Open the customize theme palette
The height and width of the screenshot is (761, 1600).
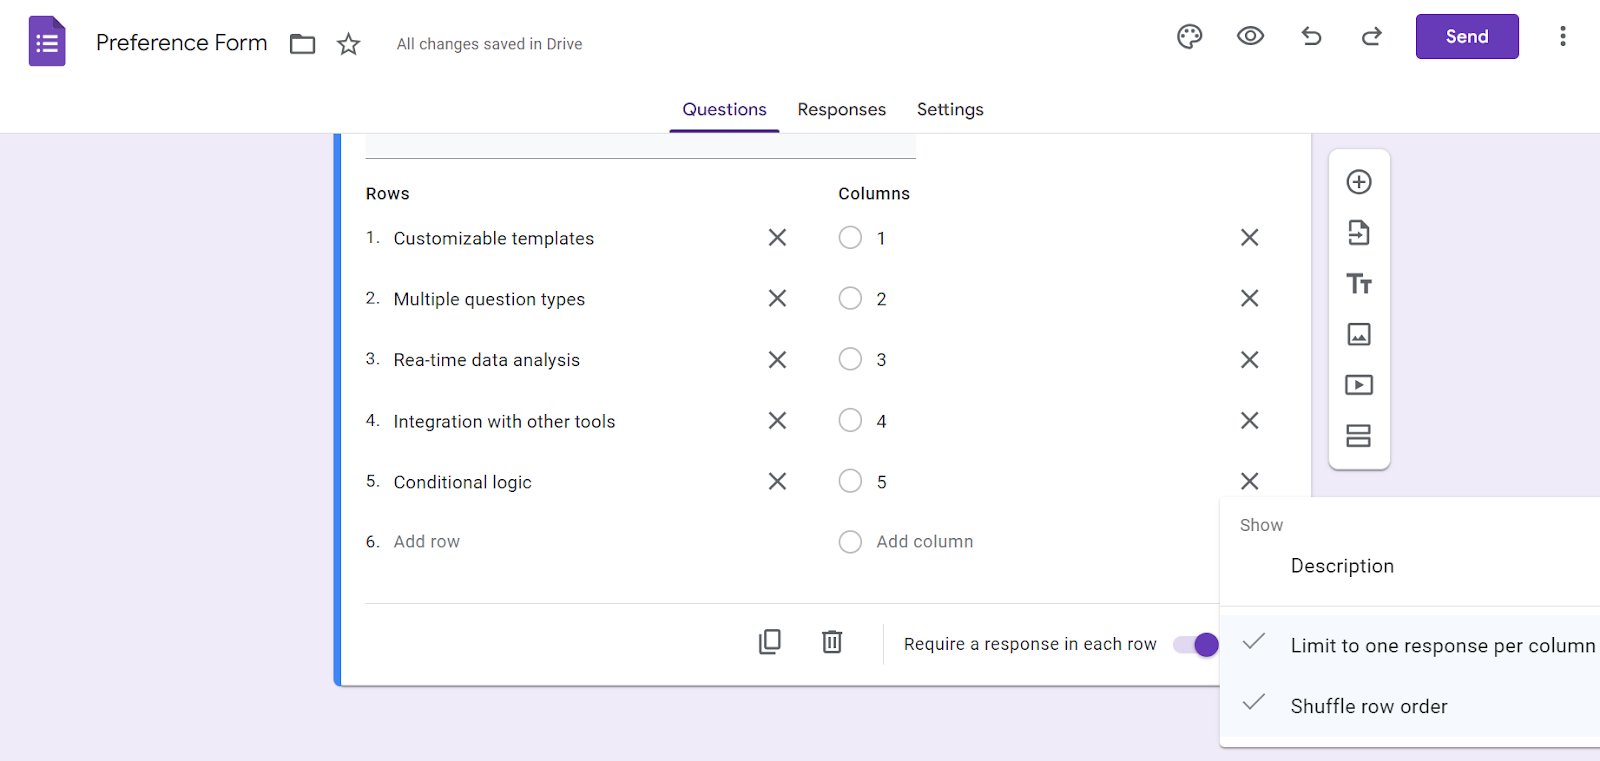1189,37
